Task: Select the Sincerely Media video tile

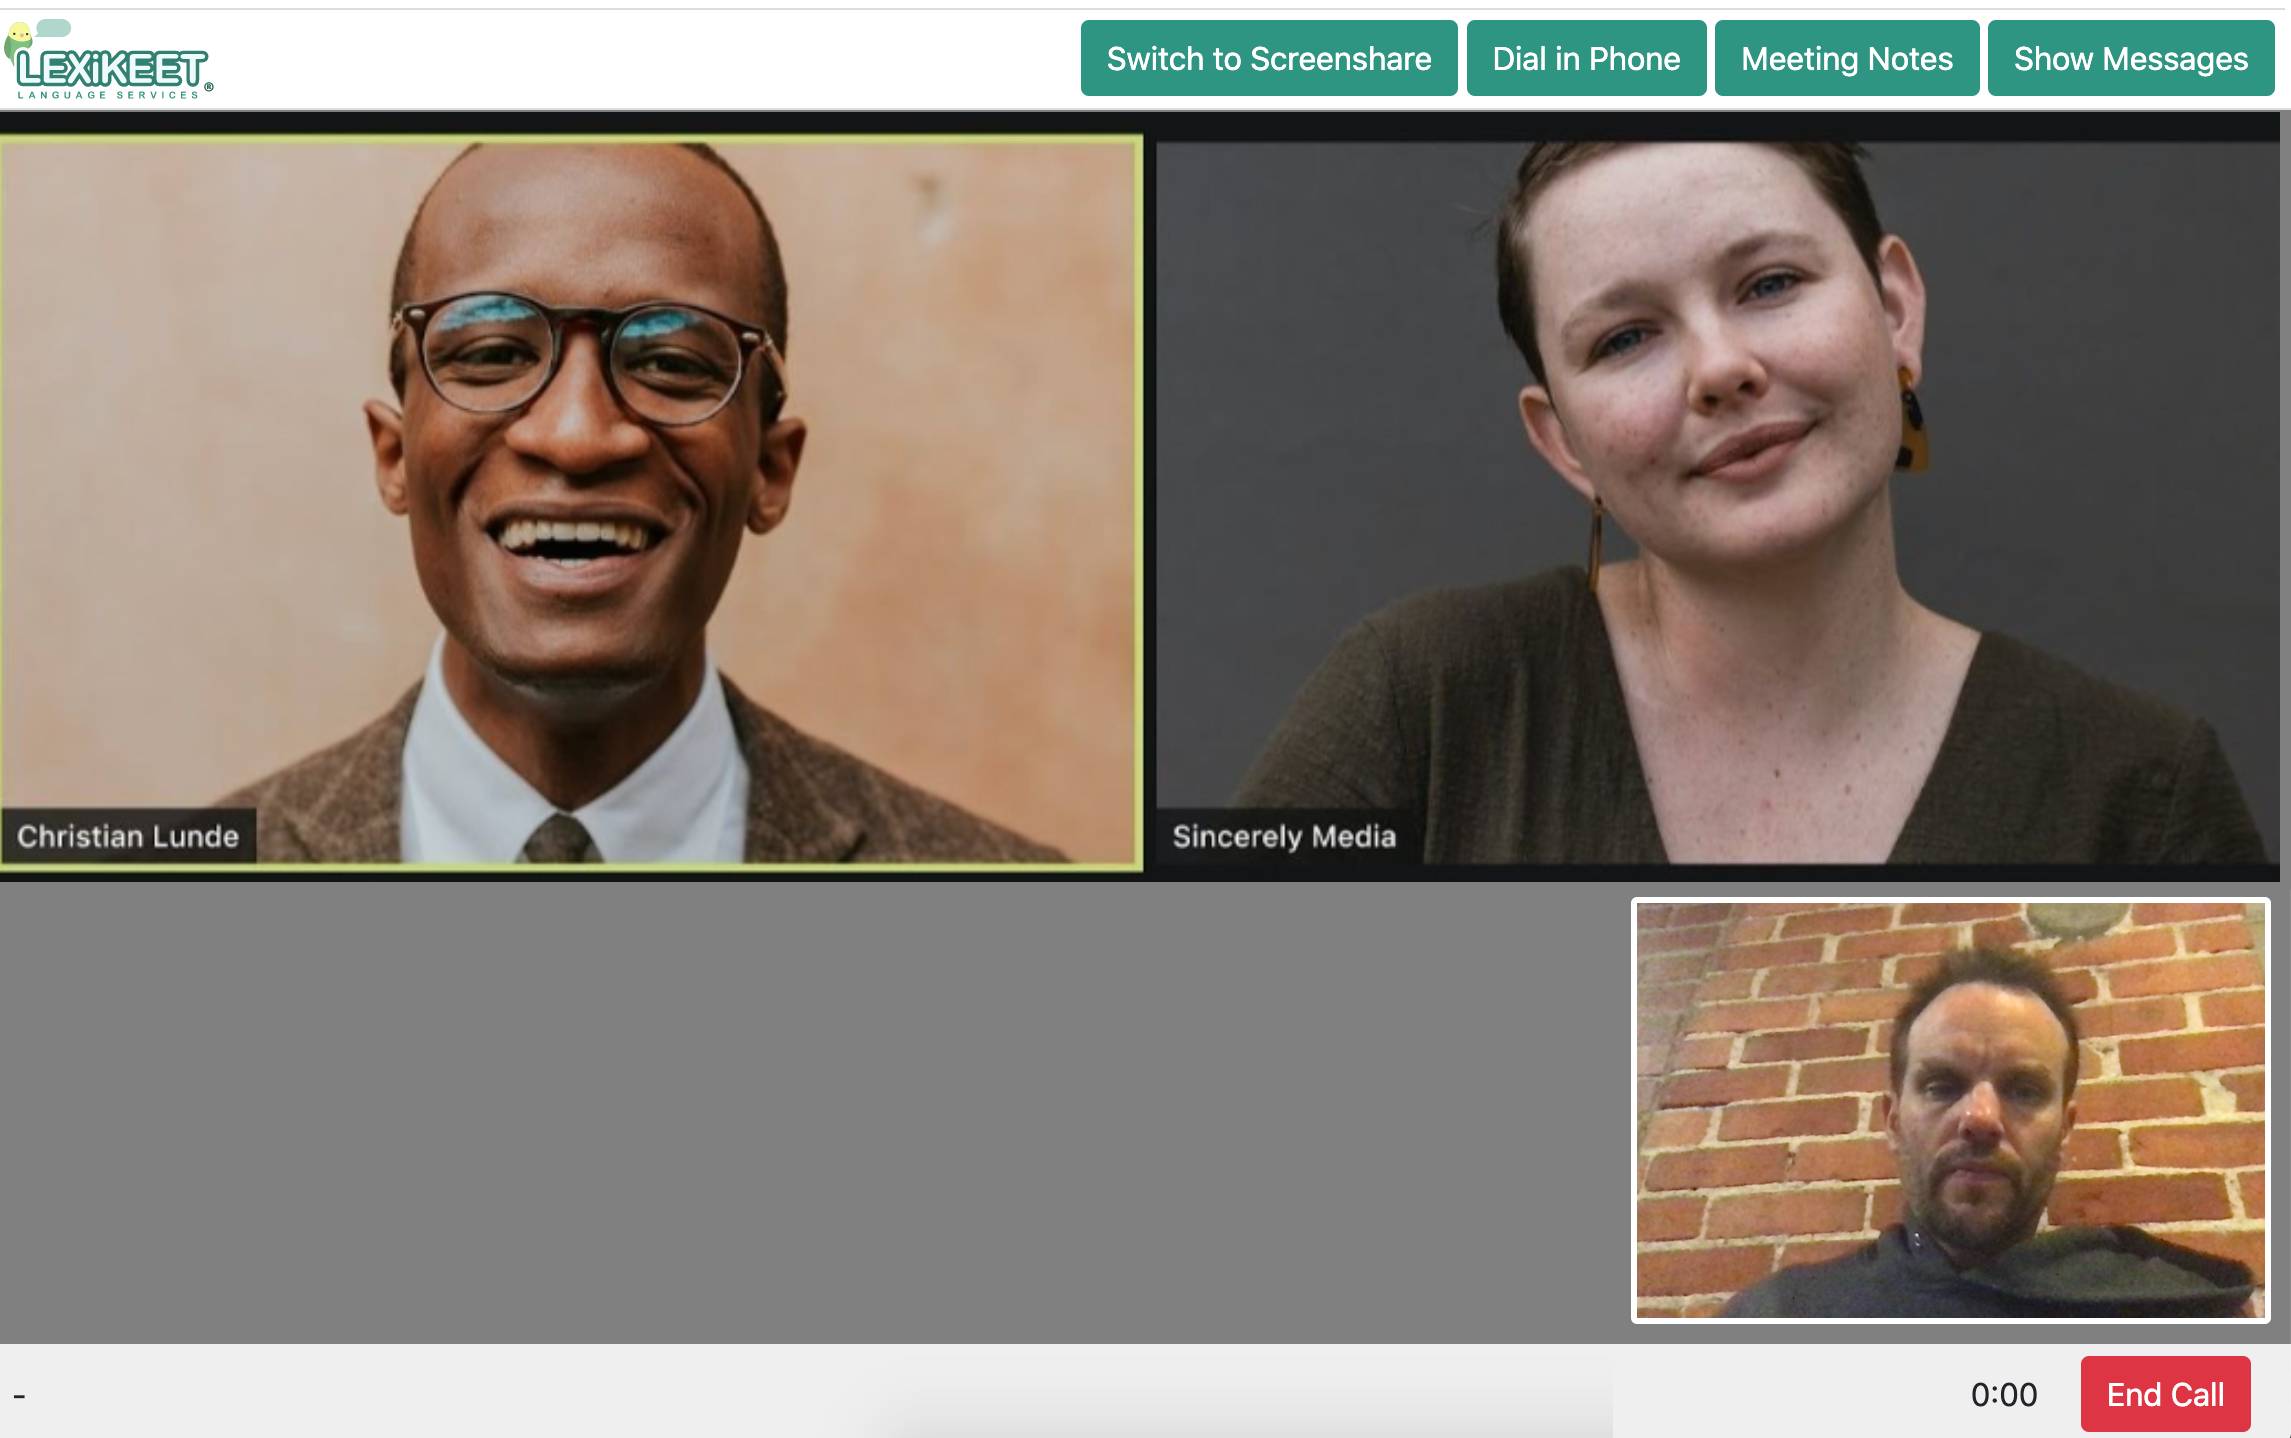Action: (1717, 503)
